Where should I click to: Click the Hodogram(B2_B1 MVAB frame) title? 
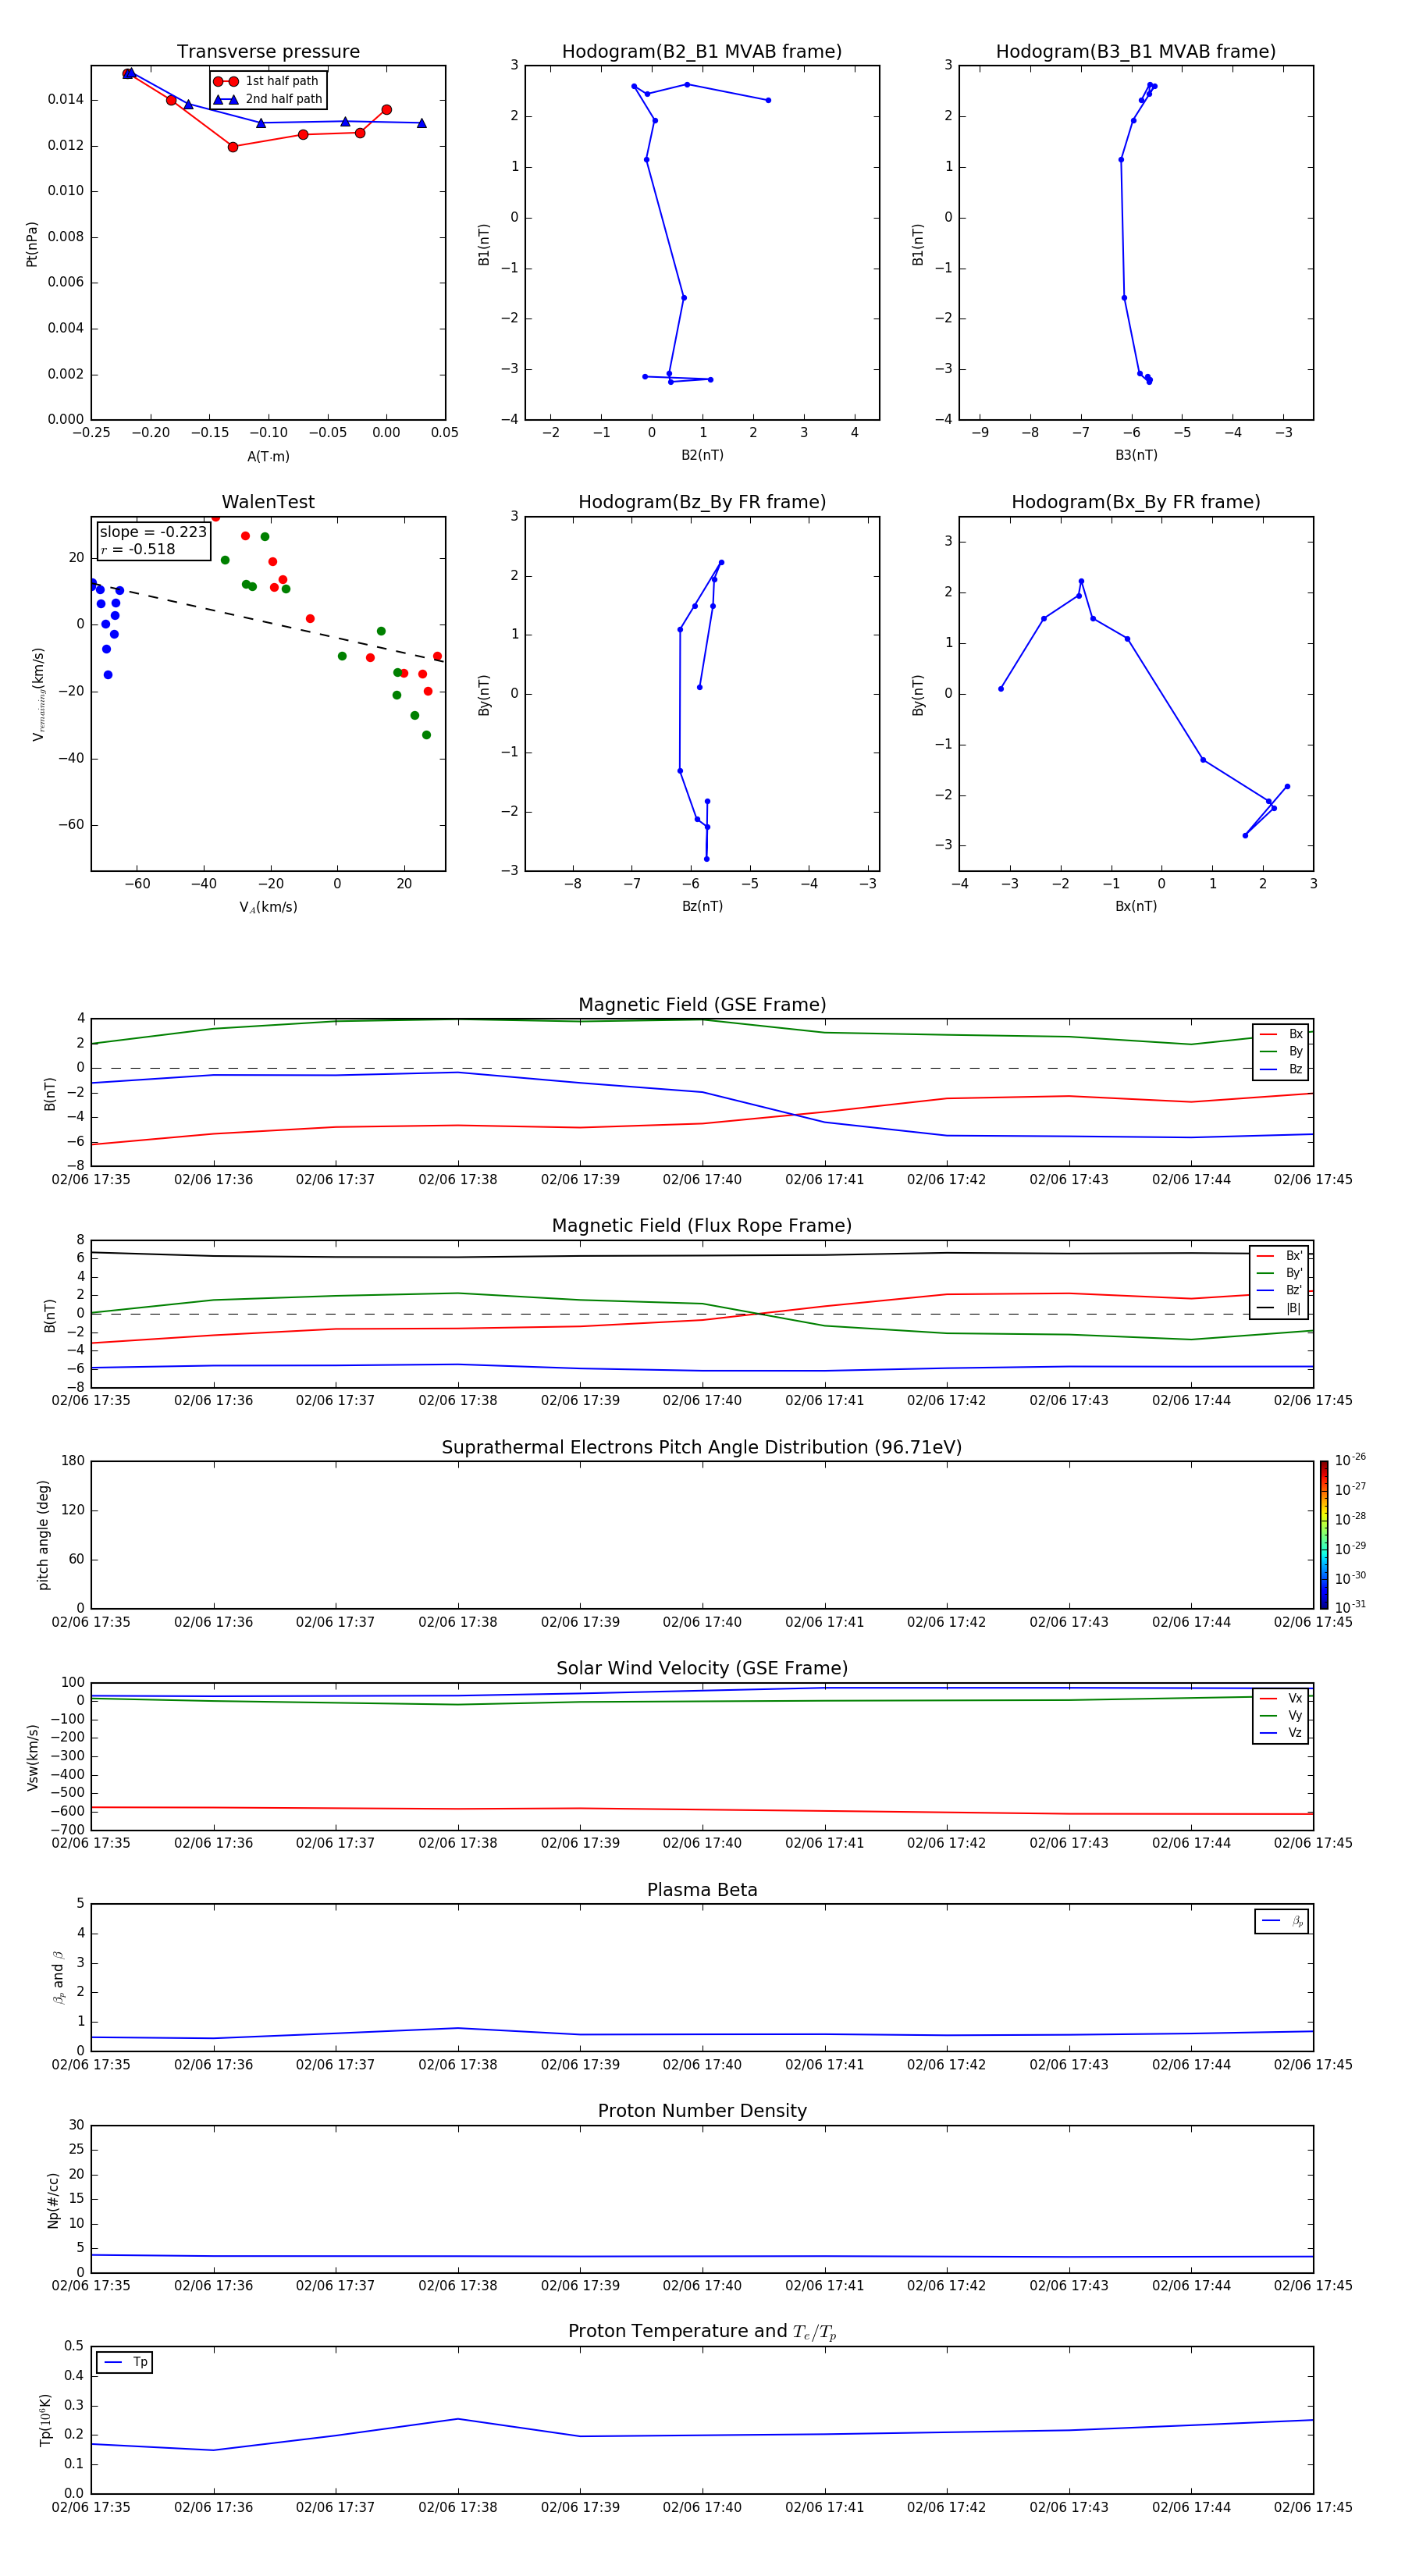click(702, 52)
